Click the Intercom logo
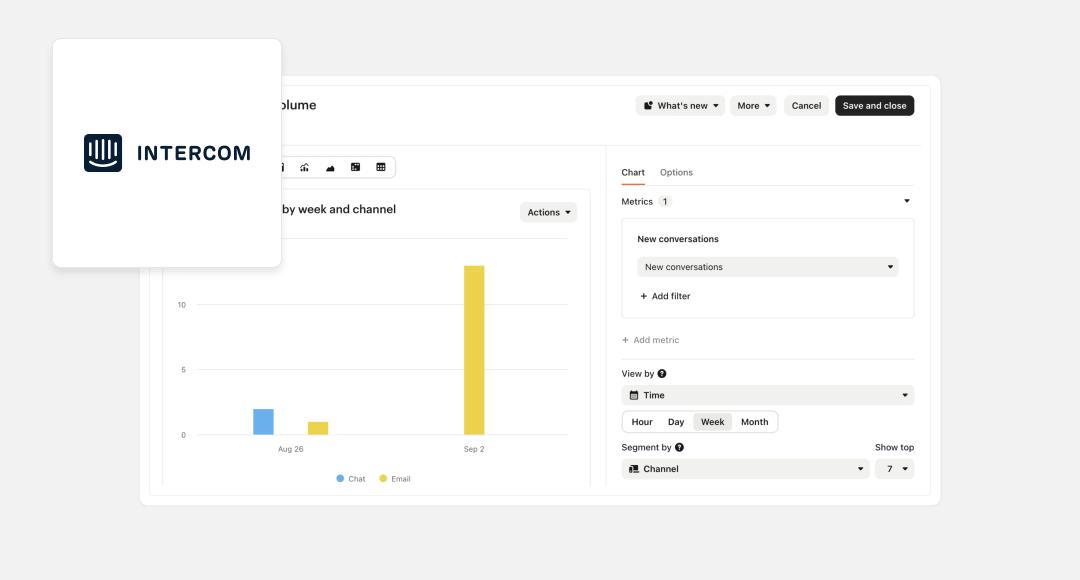This screenshot has width=1080, height=580. click(x=167, y=153)
